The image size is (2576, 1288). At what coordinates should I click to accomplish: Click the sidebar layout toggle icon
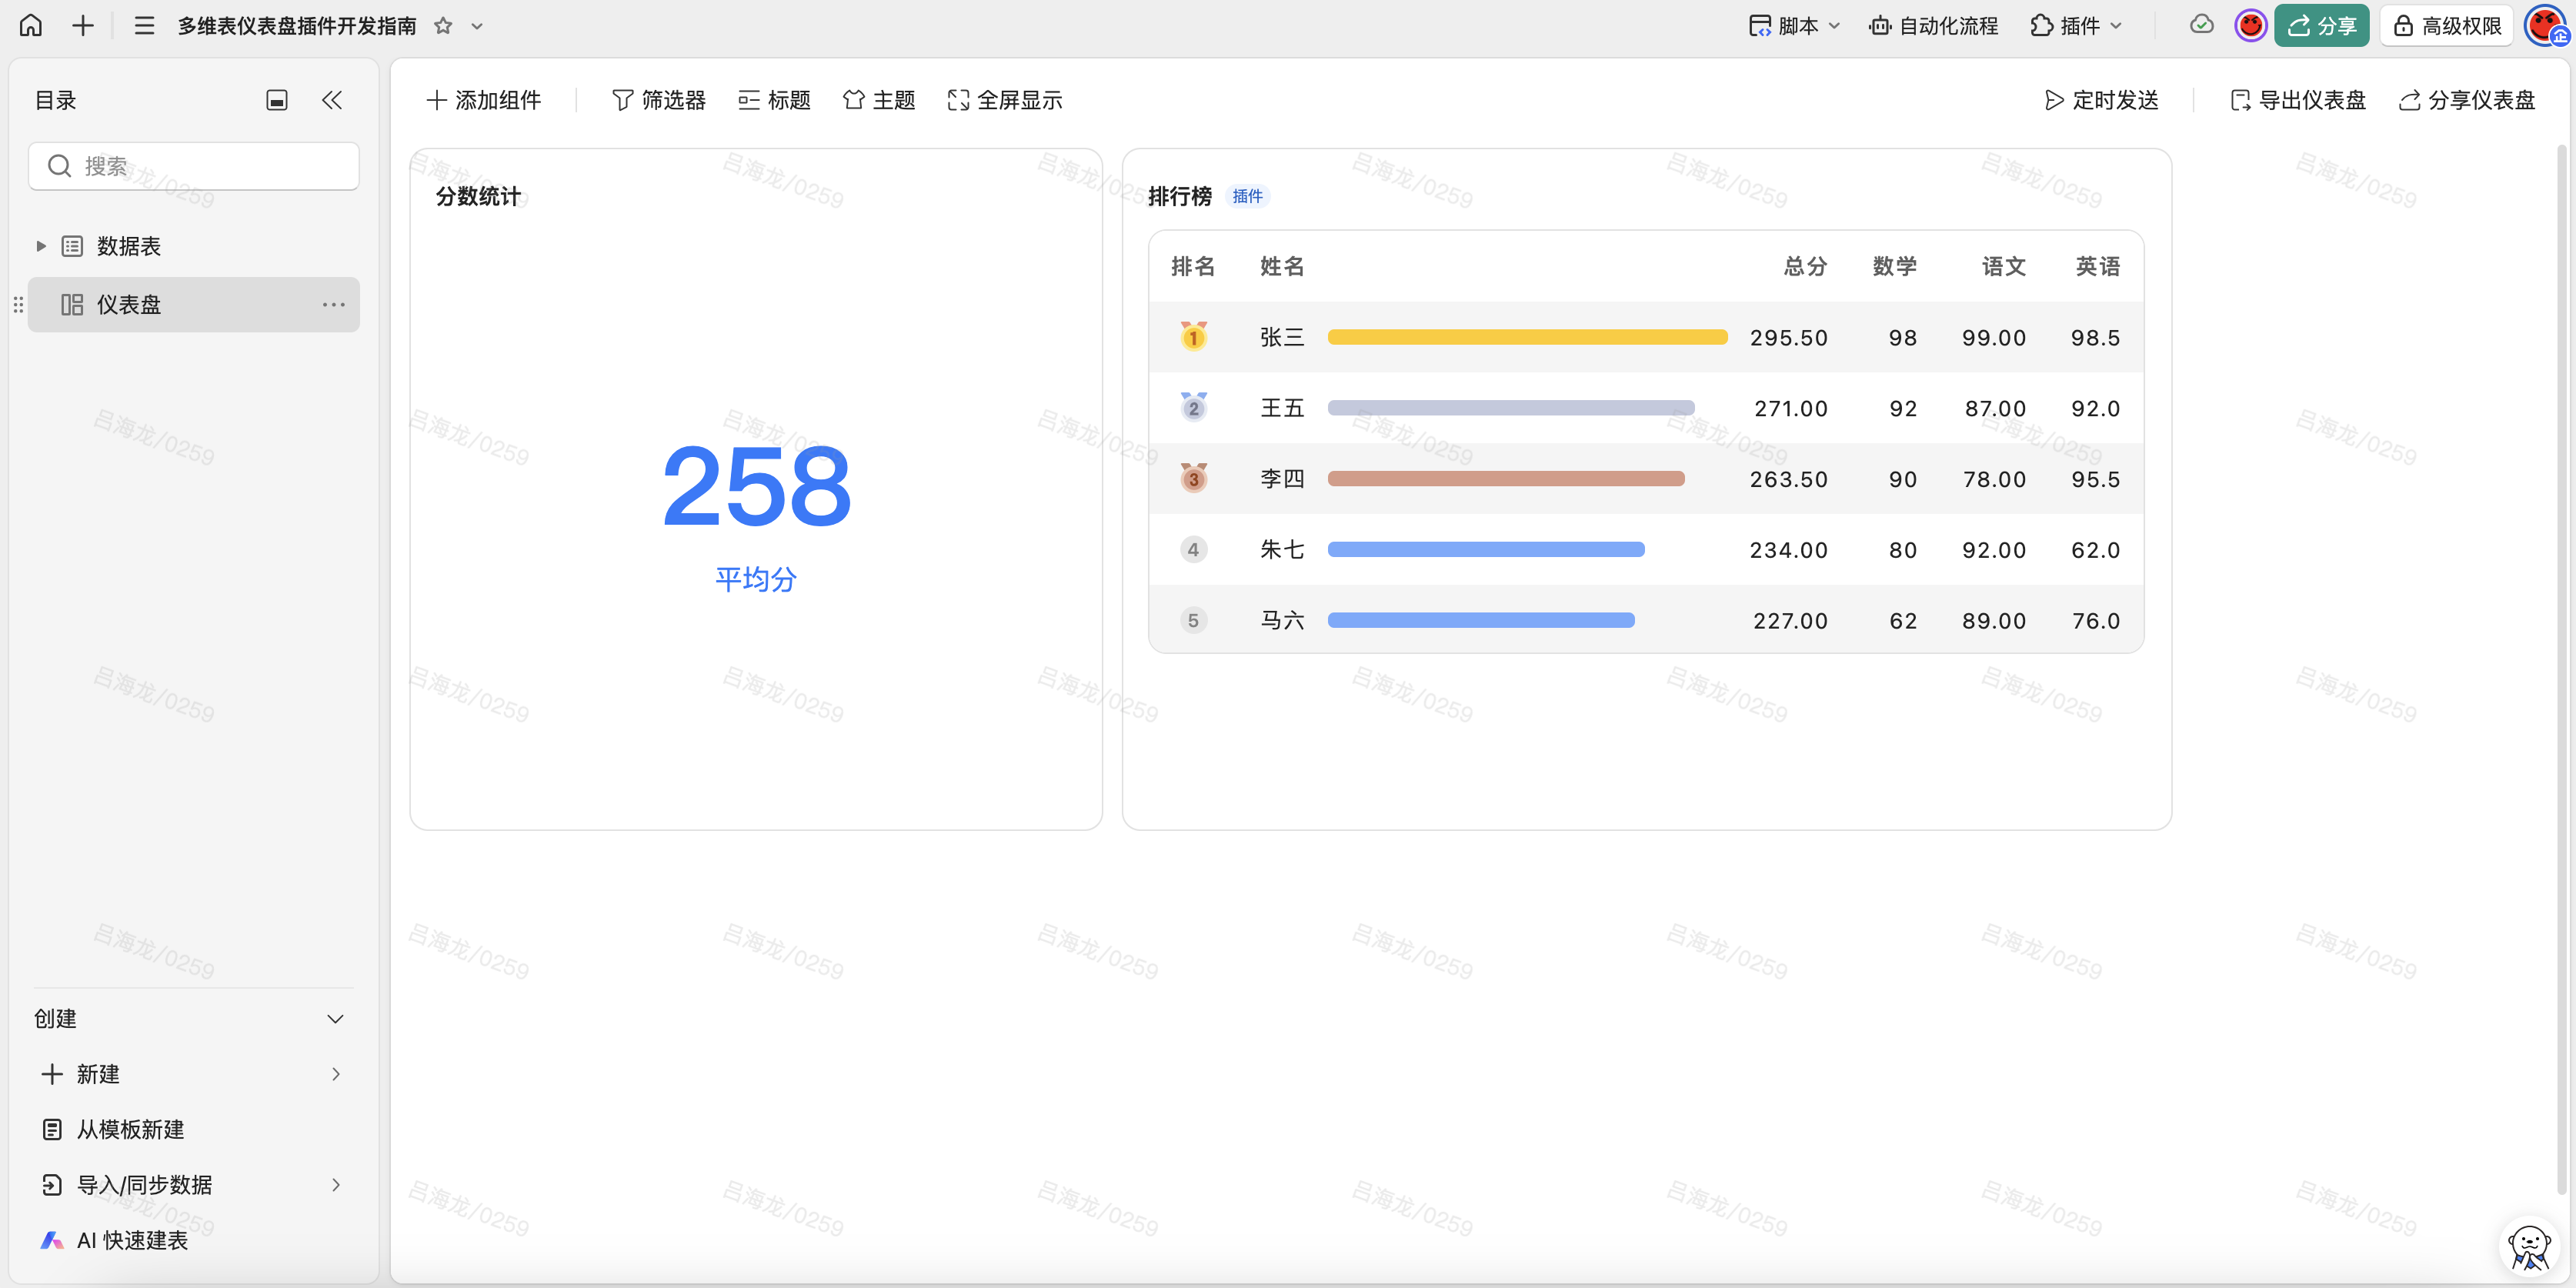click(x=277, y=100)
